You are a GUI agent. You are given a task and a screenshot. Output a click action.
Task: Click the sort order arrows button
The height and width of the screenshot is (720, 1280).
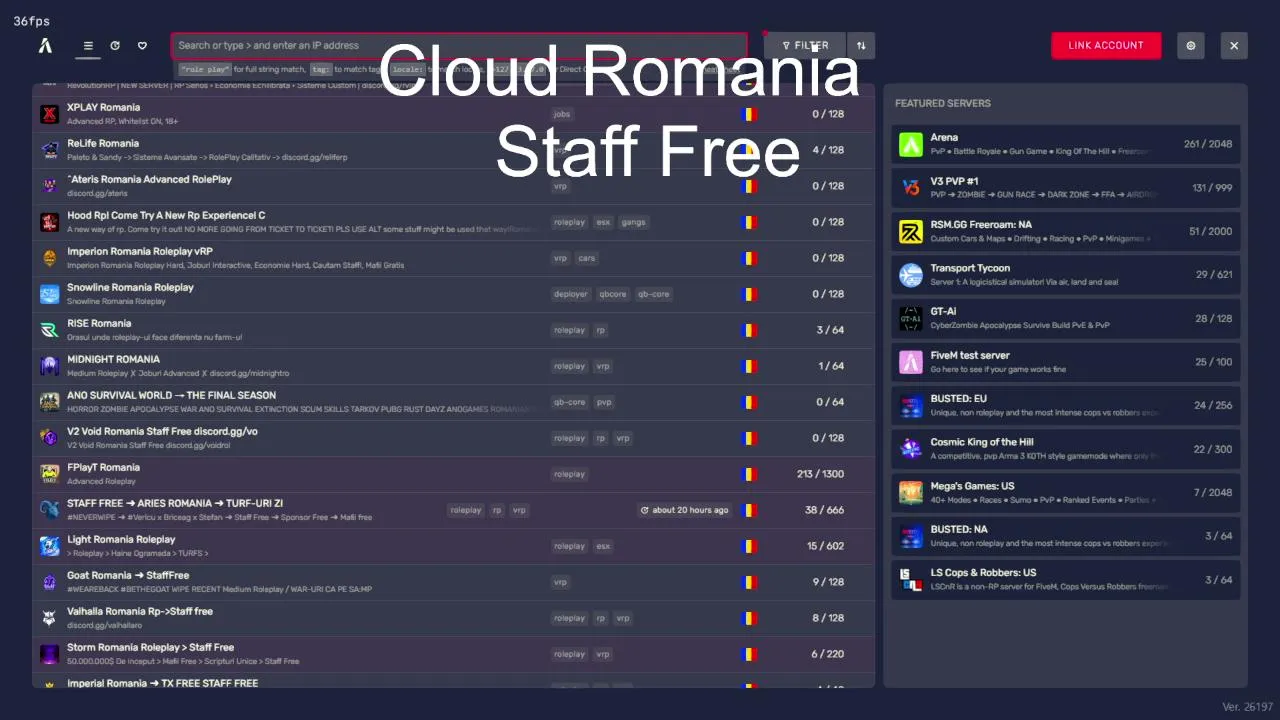pos(861,45)
